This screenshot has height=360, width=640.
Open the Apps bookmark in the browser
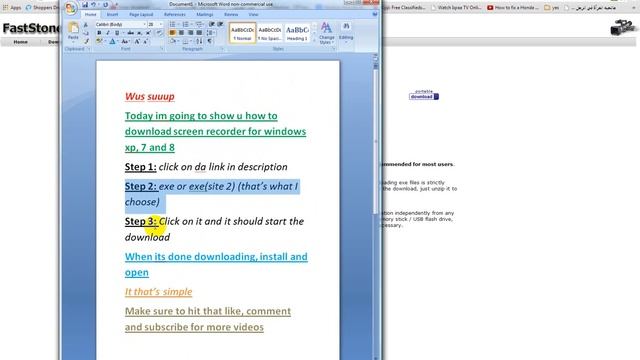[x=12, y=7]
